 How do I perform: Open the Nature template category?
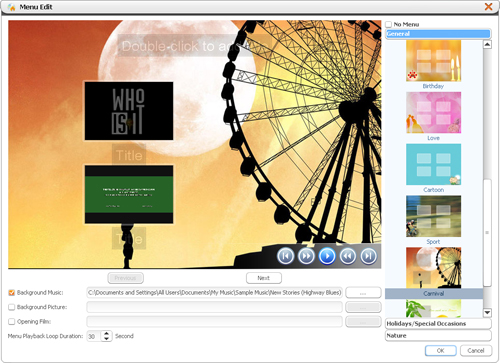[x=438, y=336]
